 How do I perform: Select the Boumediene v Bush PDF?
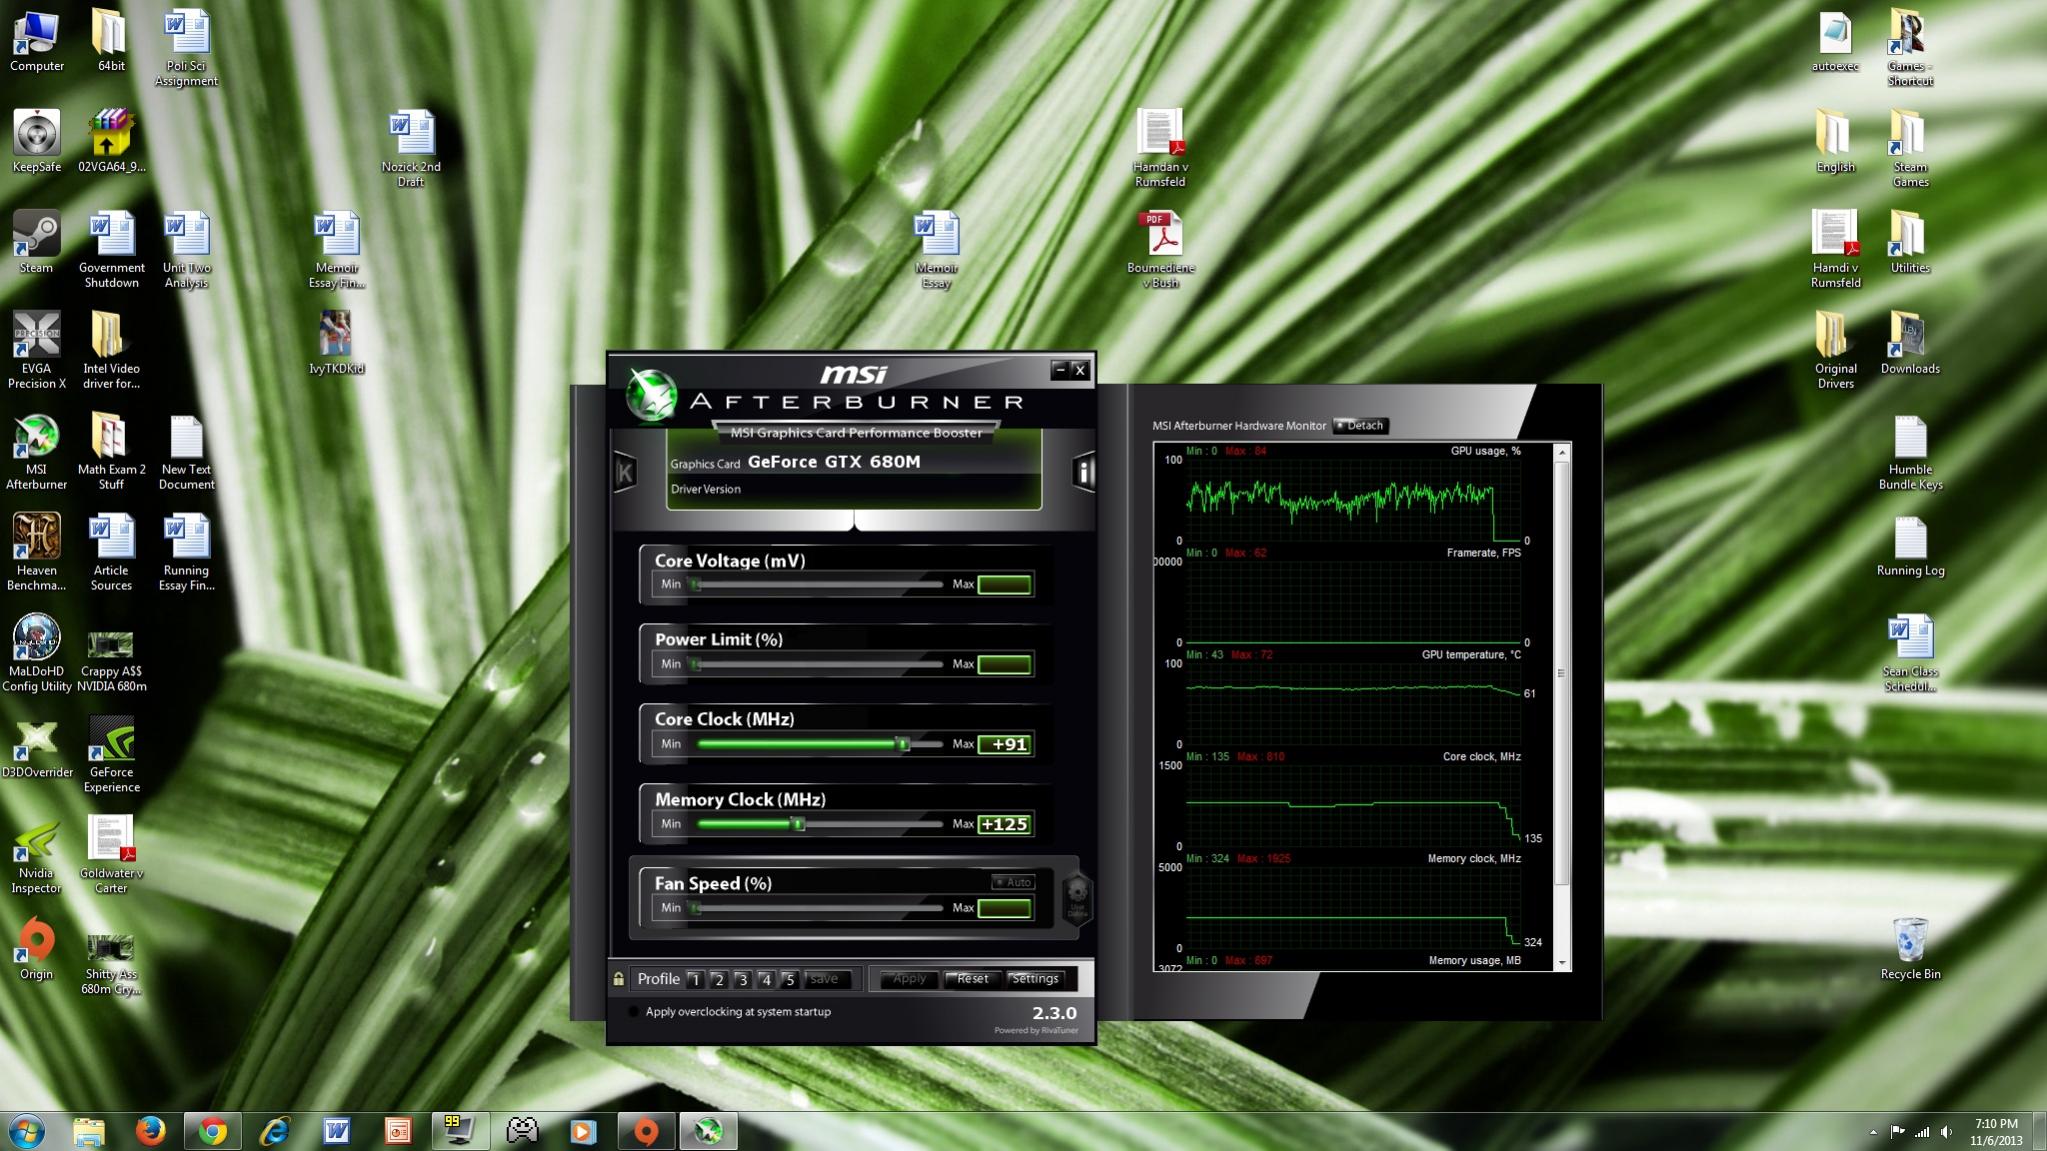pyautogui.click(x=1160, y=250)
